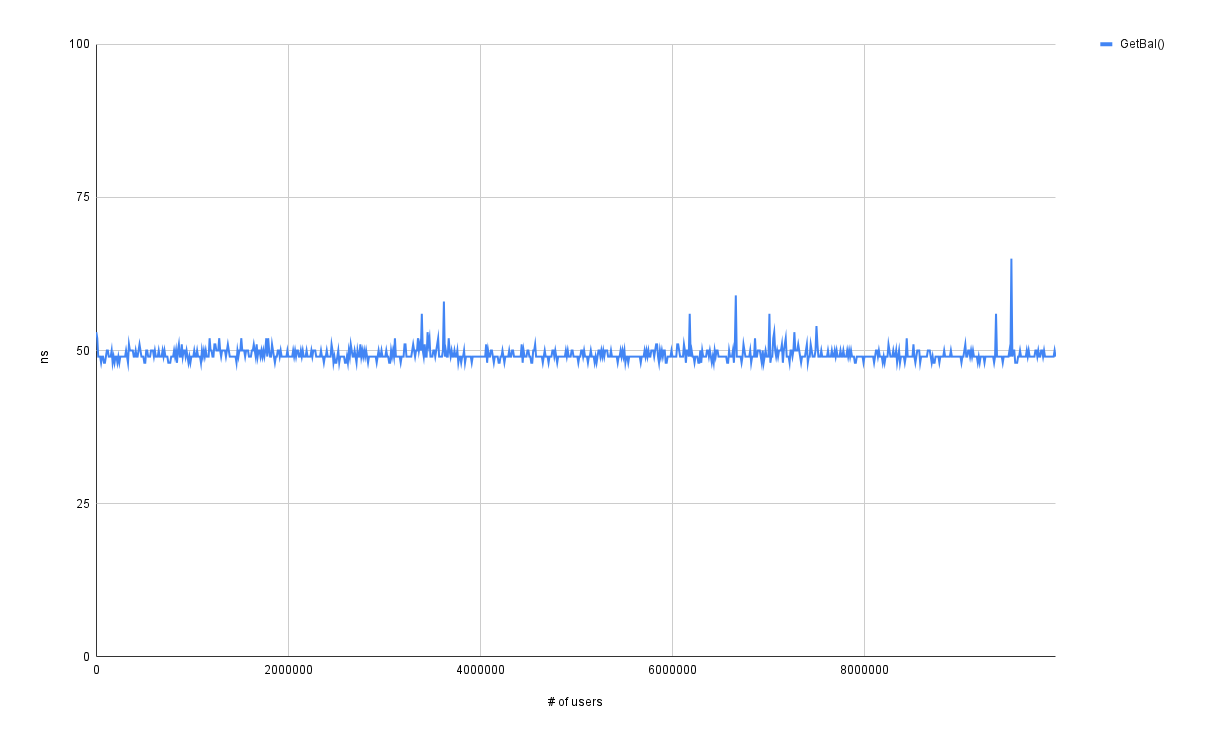Select the 100 tick label on the y-axis
The image size is (1206, 746).
[x=80, y=44]
